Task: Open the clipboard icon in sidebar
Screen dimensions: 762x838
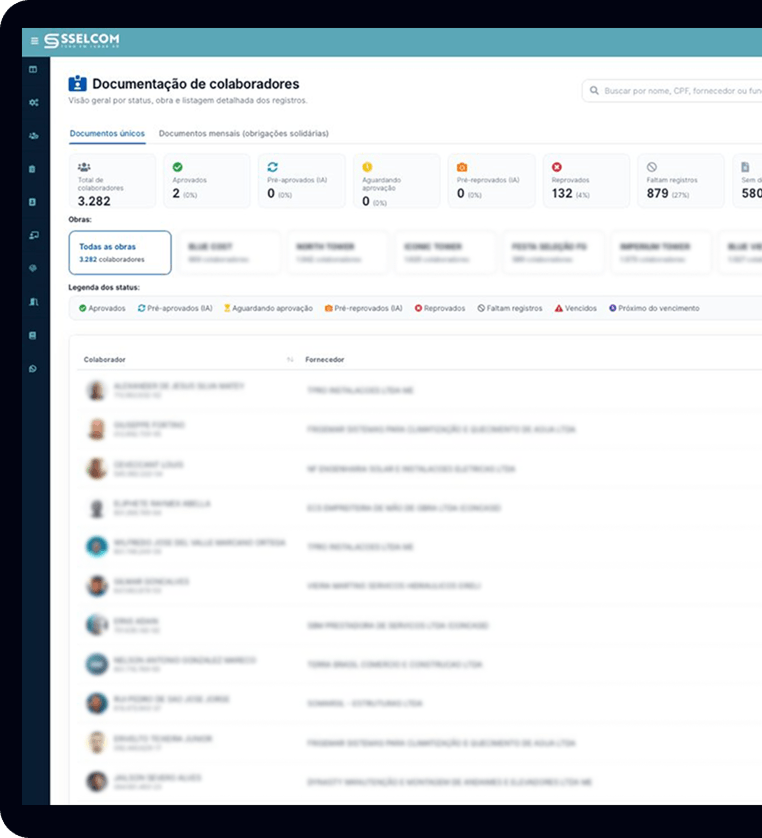Action: (33, 169)
